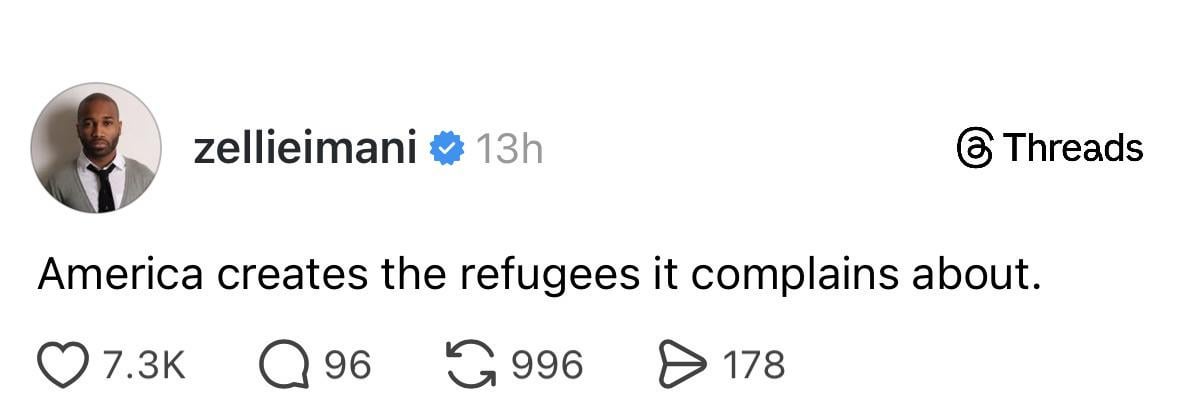Click the 13h post timestamp
Image resolution: width=1179 pixels, height=413 pixels.
(x=508, y=149)
